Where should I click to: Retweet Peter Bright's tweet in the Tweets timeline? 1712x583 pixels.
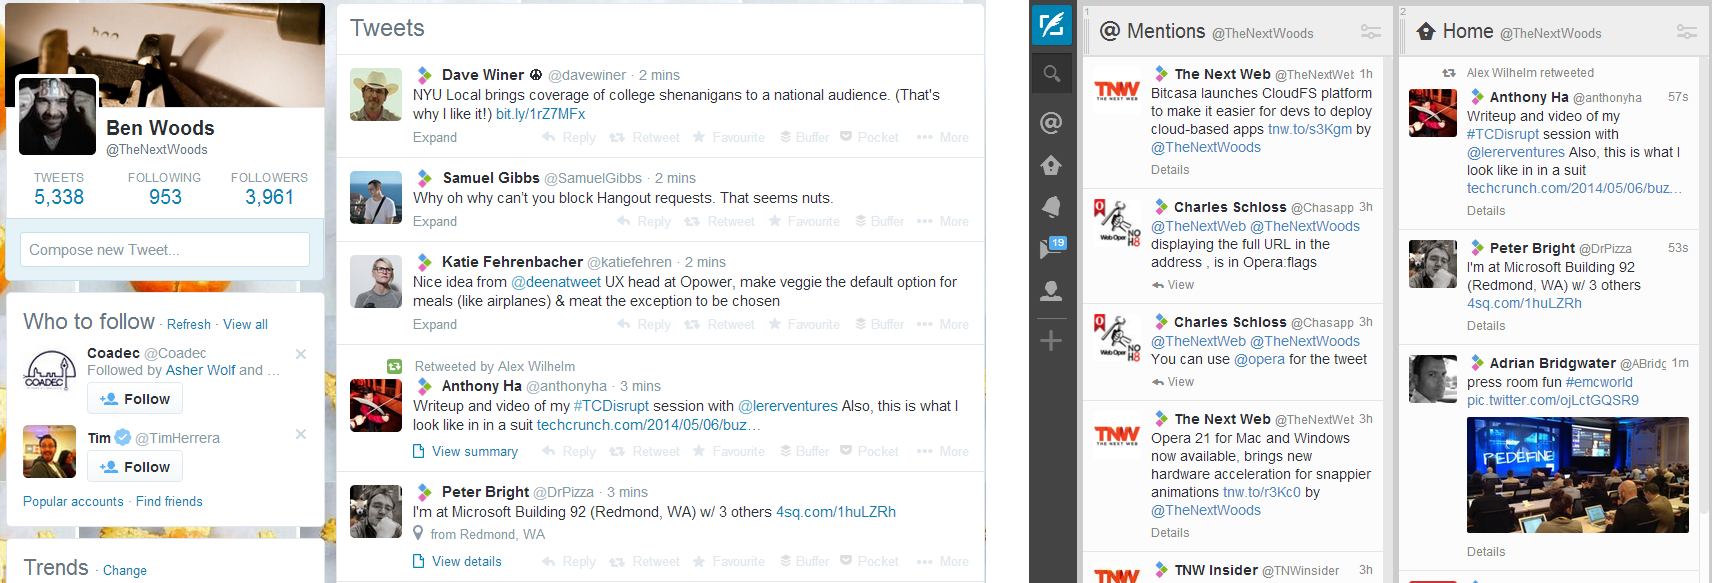pyautogui.click(x=645, y=561)
